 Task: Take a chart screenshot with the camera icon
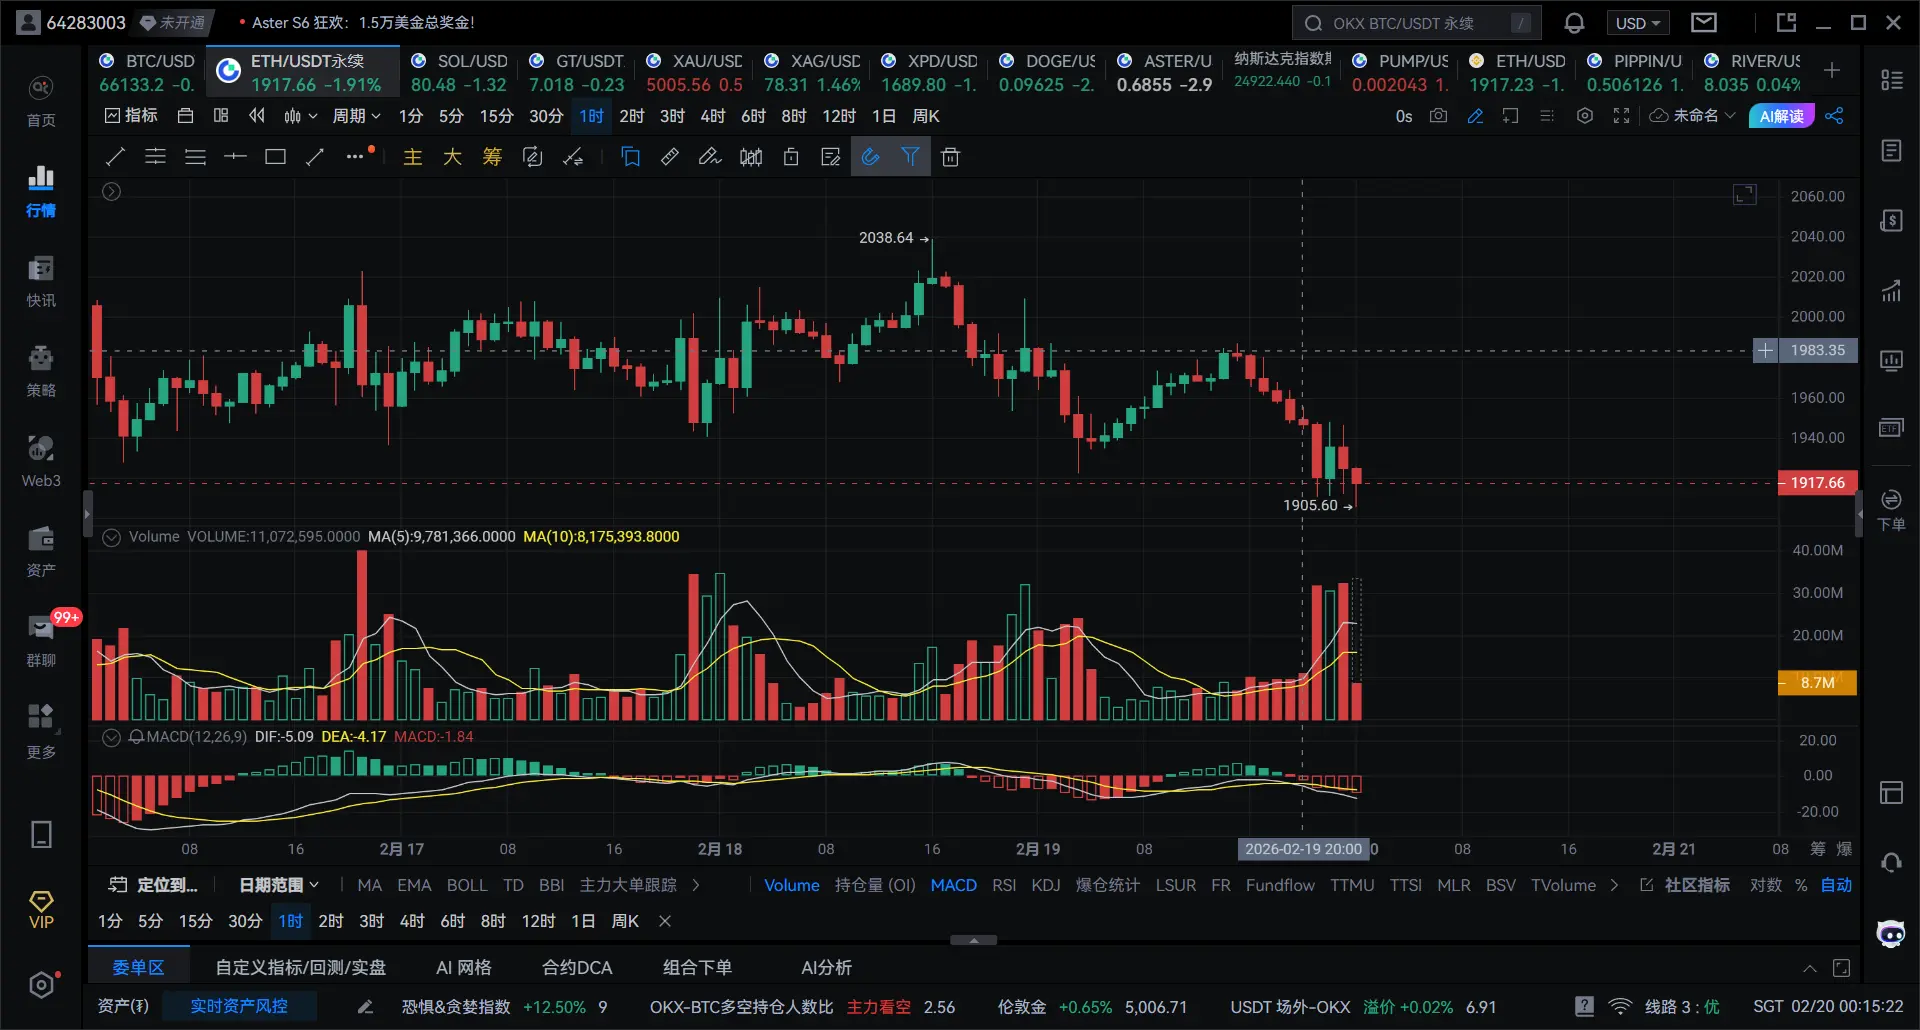1438,116
